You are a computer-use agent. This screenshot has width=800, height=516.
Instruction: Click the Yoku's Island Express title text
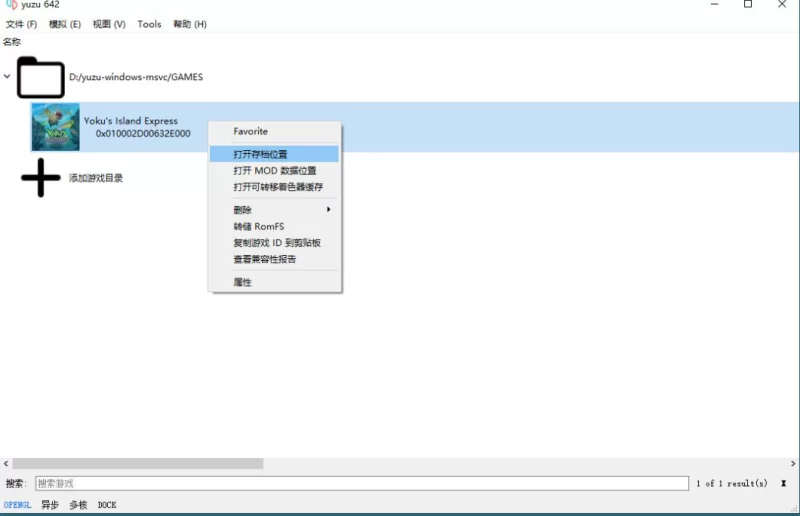tap(131, 120)
